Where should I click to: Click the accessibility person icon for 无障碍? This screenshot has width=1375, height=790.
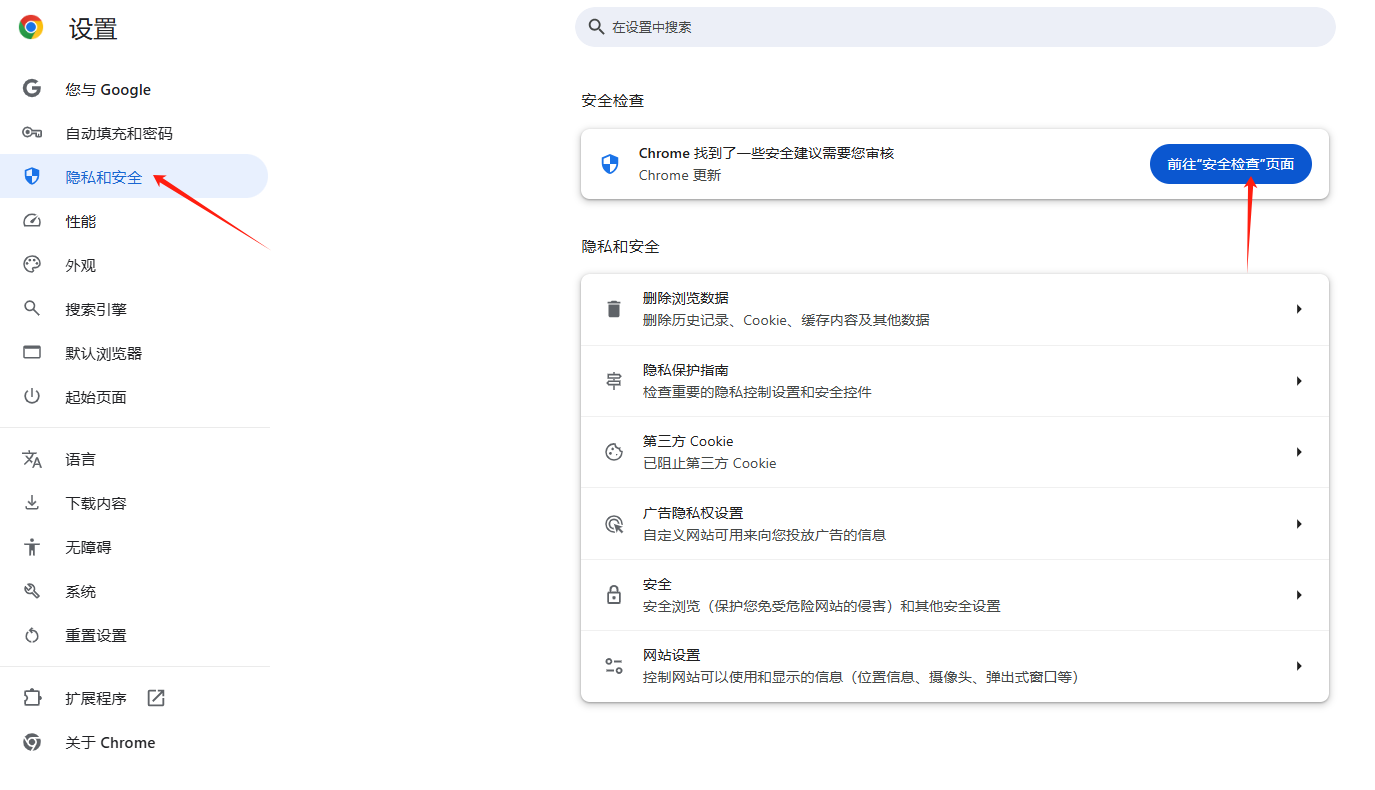click(32, 547)
